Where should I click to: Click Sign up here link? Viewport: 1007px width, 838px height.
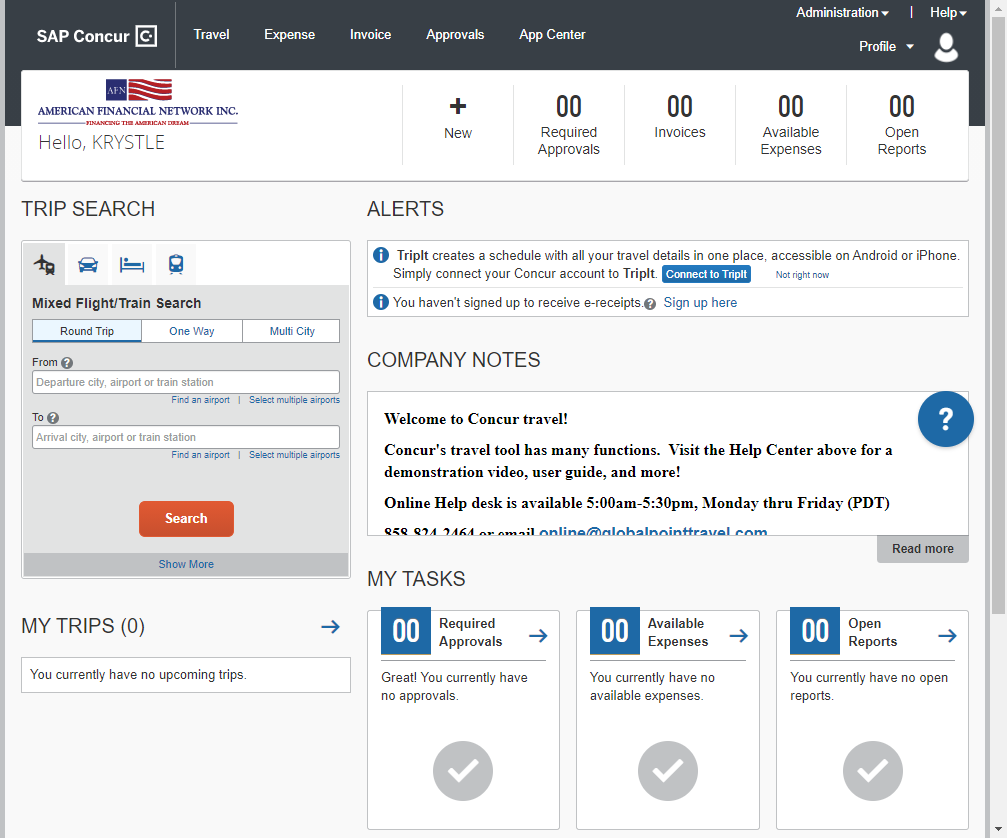point(700,302)
